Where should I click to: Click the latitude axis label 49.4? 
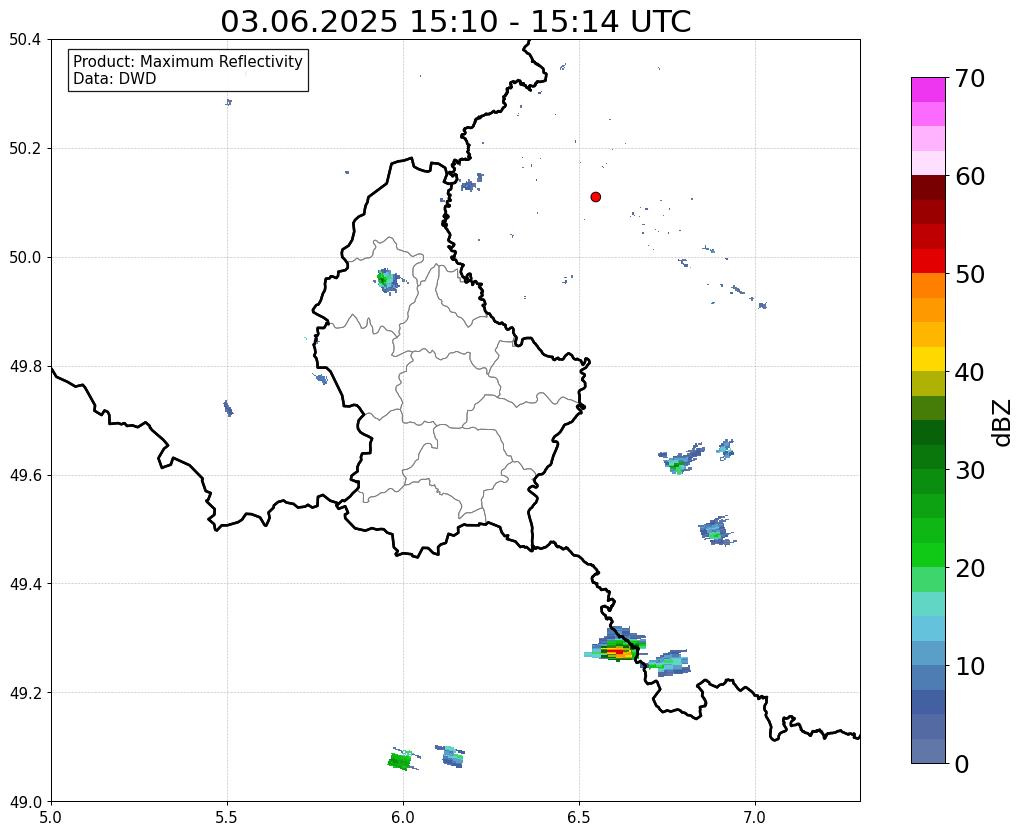pyautogui.click(x=25, y=583)
